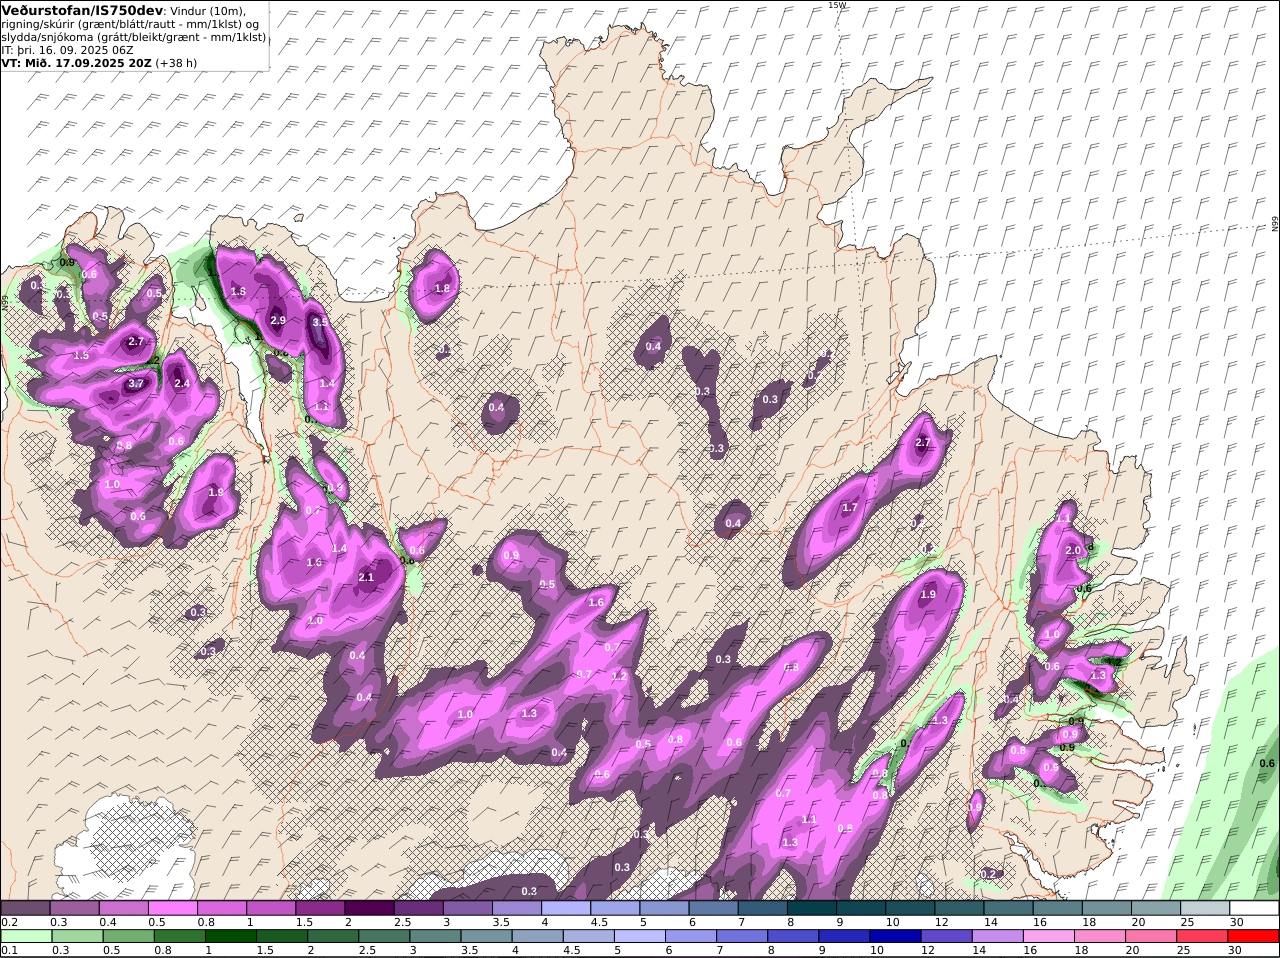Click the 1.7 precipitation value on the map
This screenshot has height=958, width=1280.
point(850,508)
